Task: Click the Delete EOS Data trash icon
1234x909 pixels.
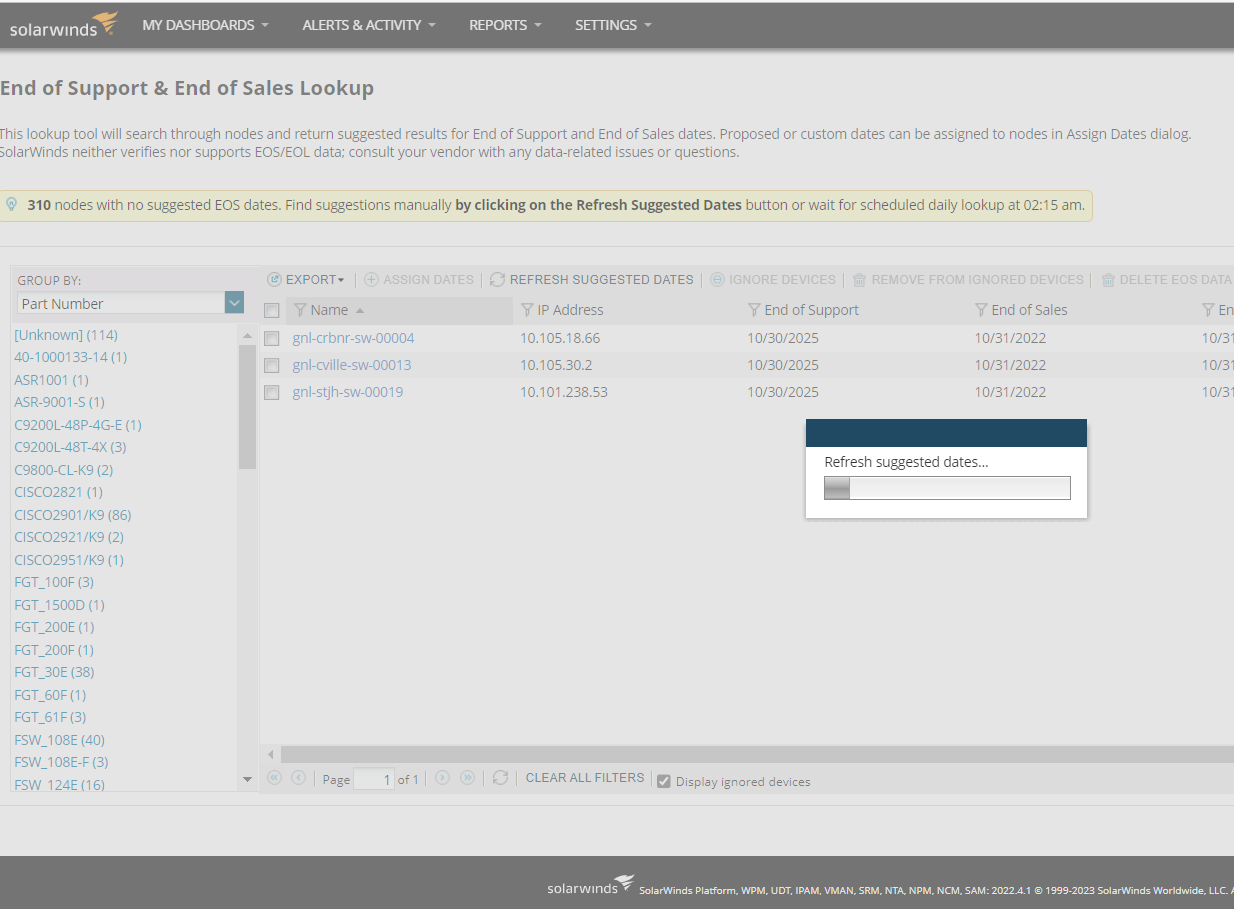Action: (1108, 280)
